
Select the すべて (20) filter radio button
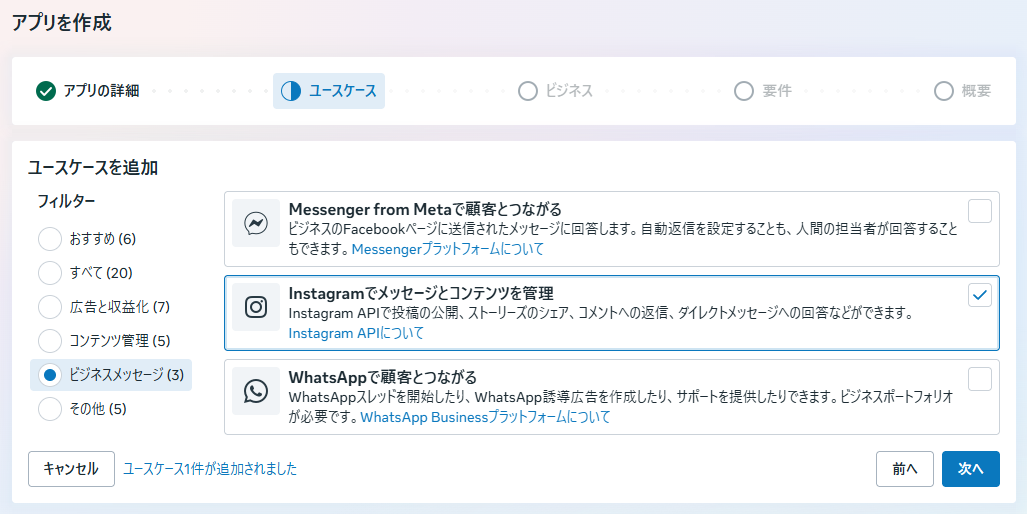point(50,273)
